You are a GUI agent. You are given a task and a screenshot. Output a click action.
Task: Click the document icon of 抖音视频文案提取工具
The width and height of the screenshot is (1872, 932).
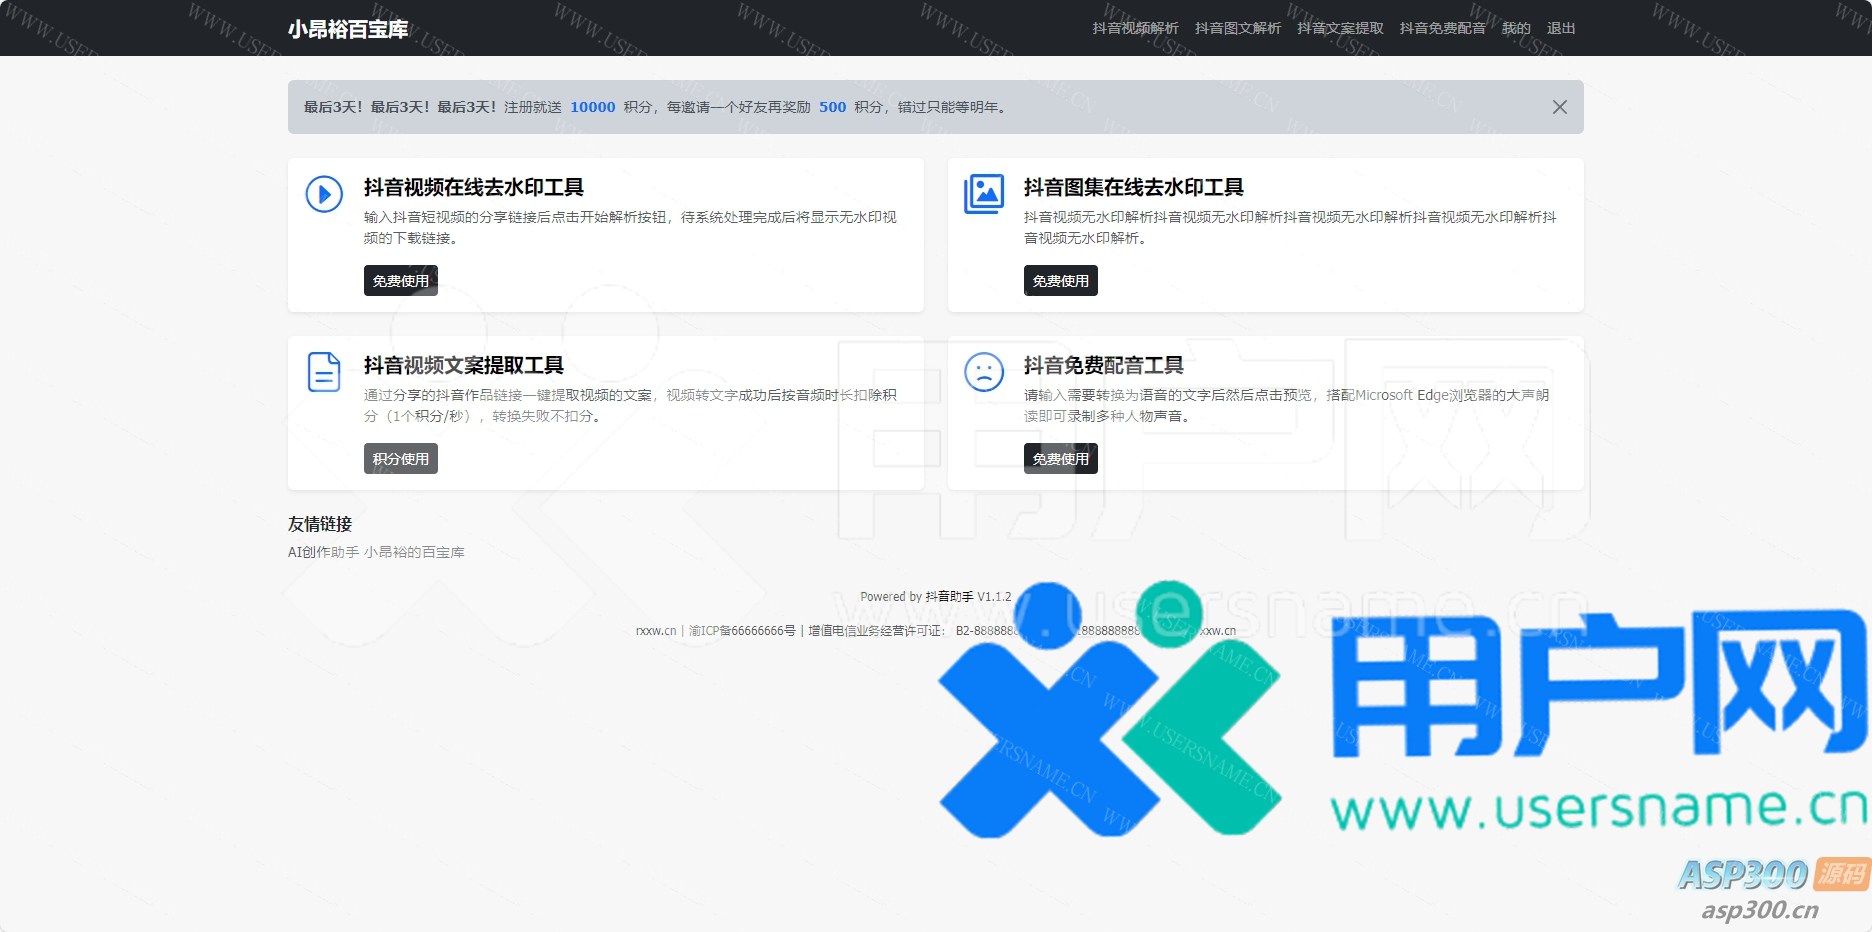[324, 372]
